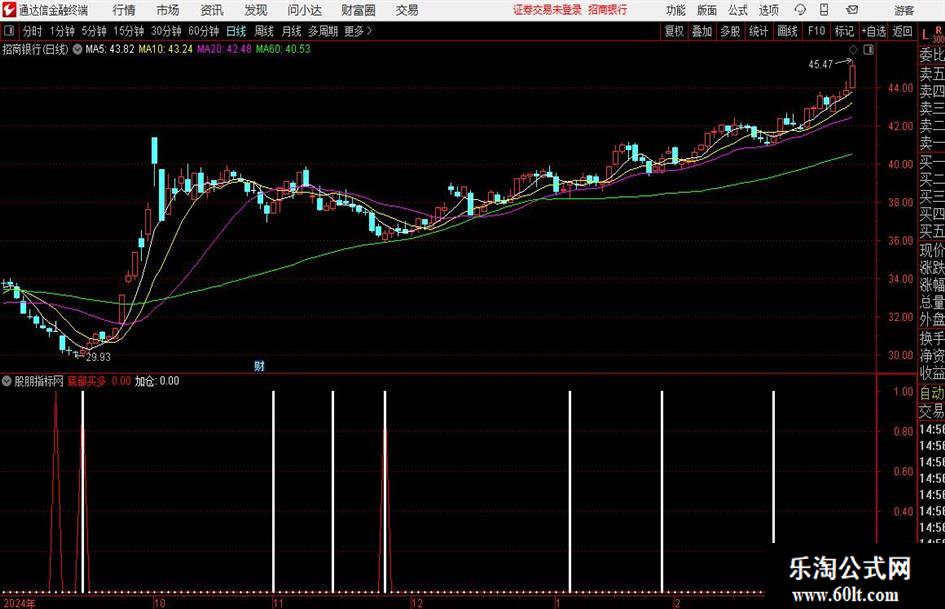Toggle the left panel icon beside 分时
The width and height of the screenshot is (945, 609).
(8, 31)
